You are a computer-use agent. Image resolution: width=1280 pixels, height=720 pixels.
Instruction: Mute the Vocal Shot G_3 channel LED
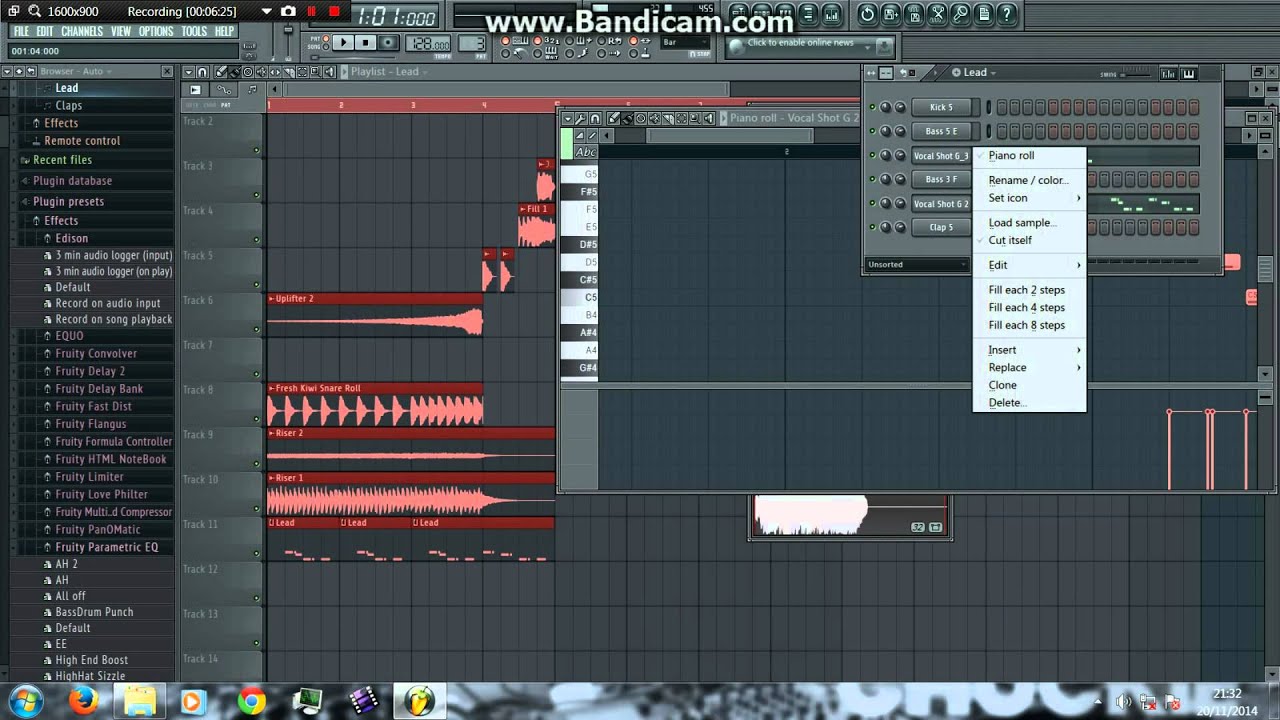click(872, 155)
